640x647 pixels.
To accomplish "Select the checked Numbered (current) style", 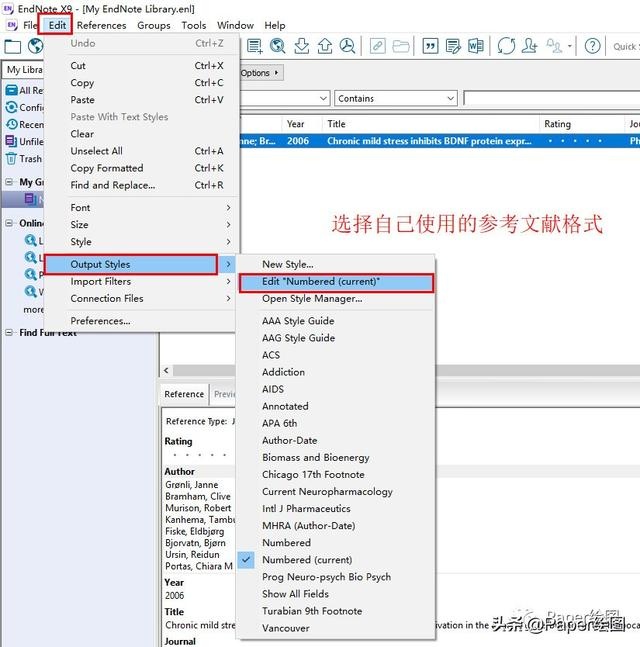I will pos(336,560).
